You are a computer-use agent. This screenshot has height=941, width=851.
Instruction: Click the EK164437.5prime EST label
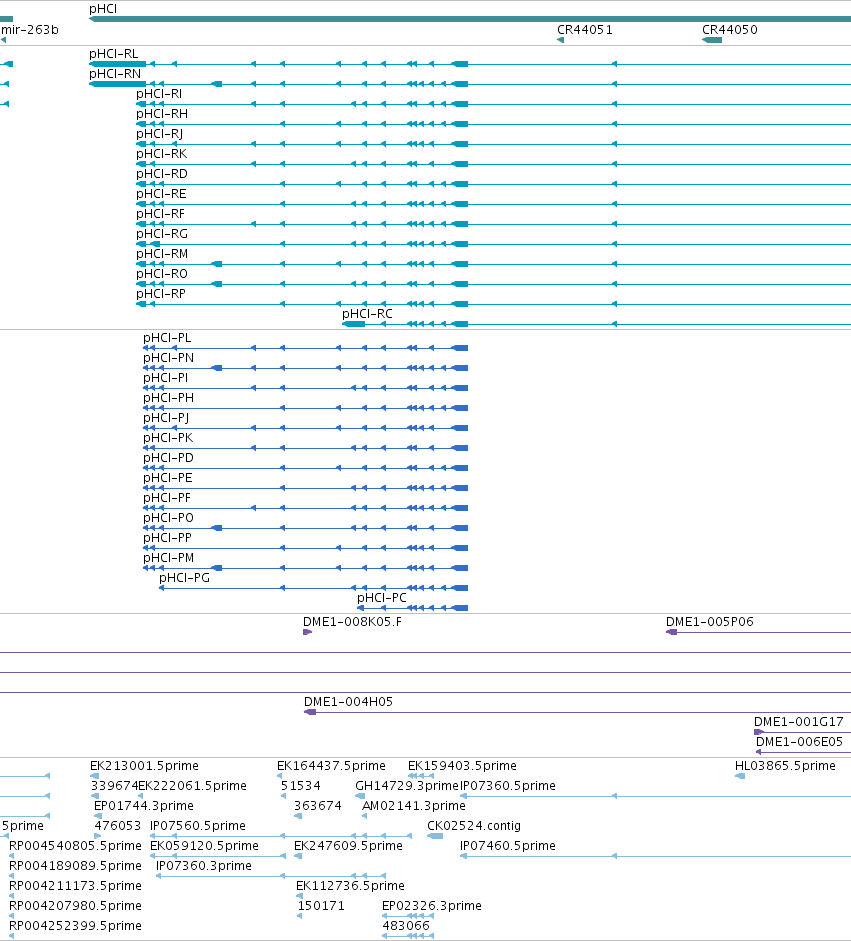pyautogui.click(x=331, y=766)
